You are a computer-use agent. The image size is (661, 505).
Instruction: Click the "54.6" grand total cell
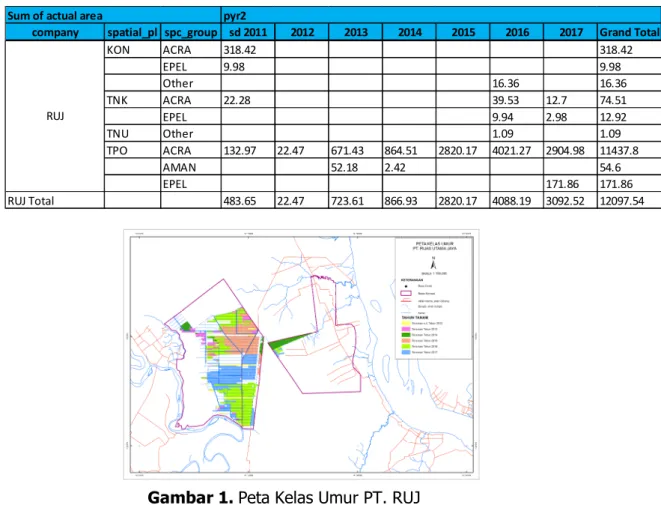click(629, 167)
